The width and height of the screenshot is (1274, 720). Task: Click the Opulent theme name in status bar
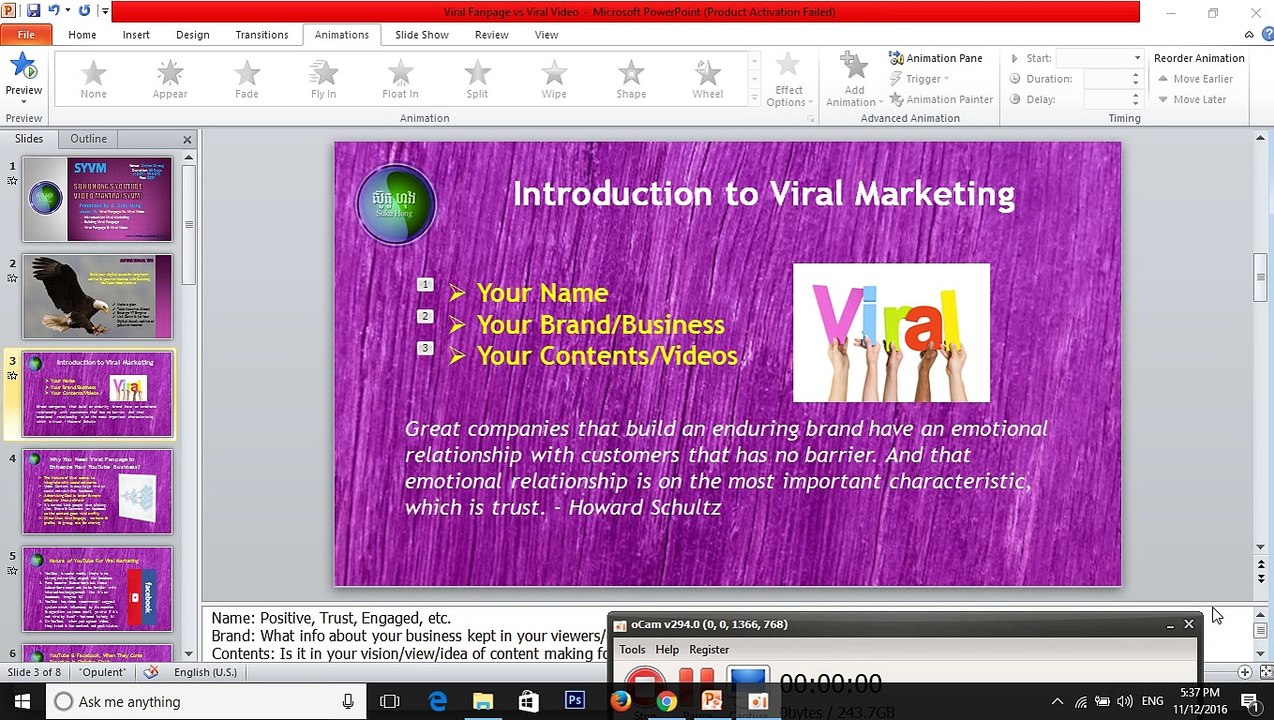(x=102, y=672)
